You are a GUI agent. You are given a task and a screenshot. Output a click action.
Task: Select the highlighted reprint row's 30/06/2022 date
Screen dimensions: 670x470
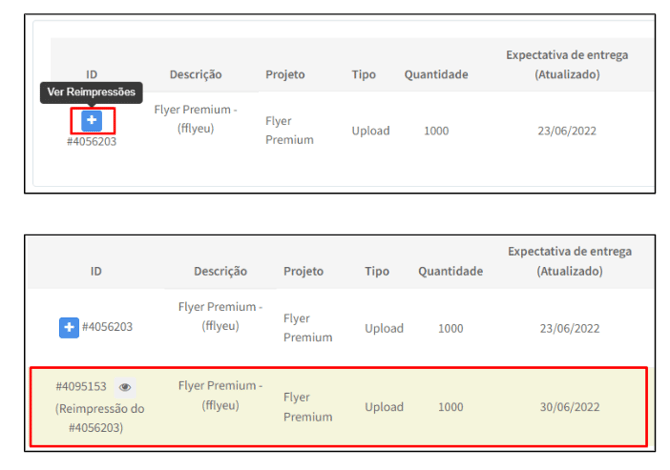(x=568, y=407)
